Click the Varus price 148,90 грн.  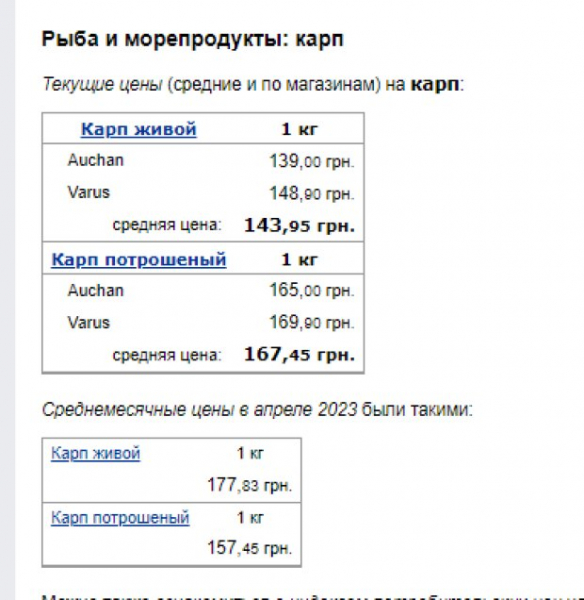pos(312,193)
